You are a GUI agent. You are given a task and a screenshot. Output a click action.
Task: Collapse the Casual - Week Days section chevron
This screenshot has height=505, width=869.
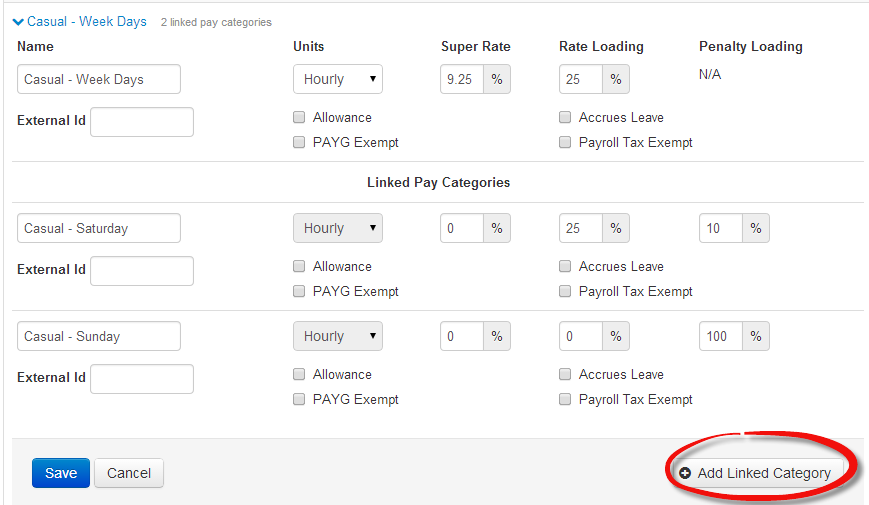point(18,21)
